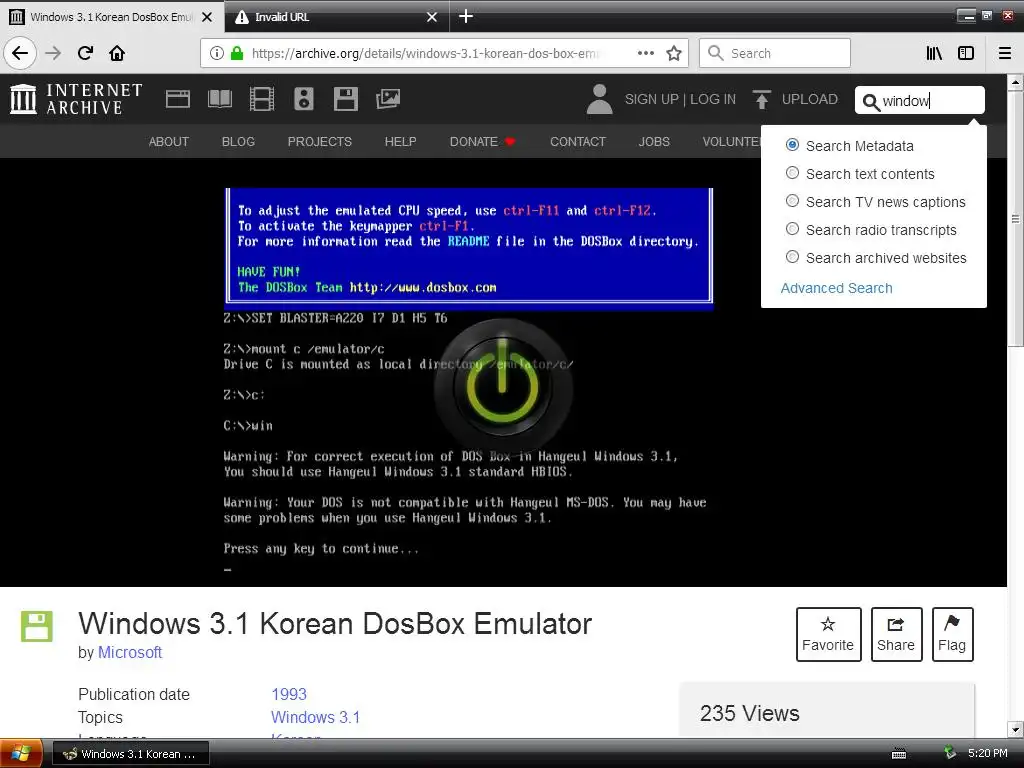Open the CONTACT menu item
Screen dimensions: 1024x768
(578, 141)
